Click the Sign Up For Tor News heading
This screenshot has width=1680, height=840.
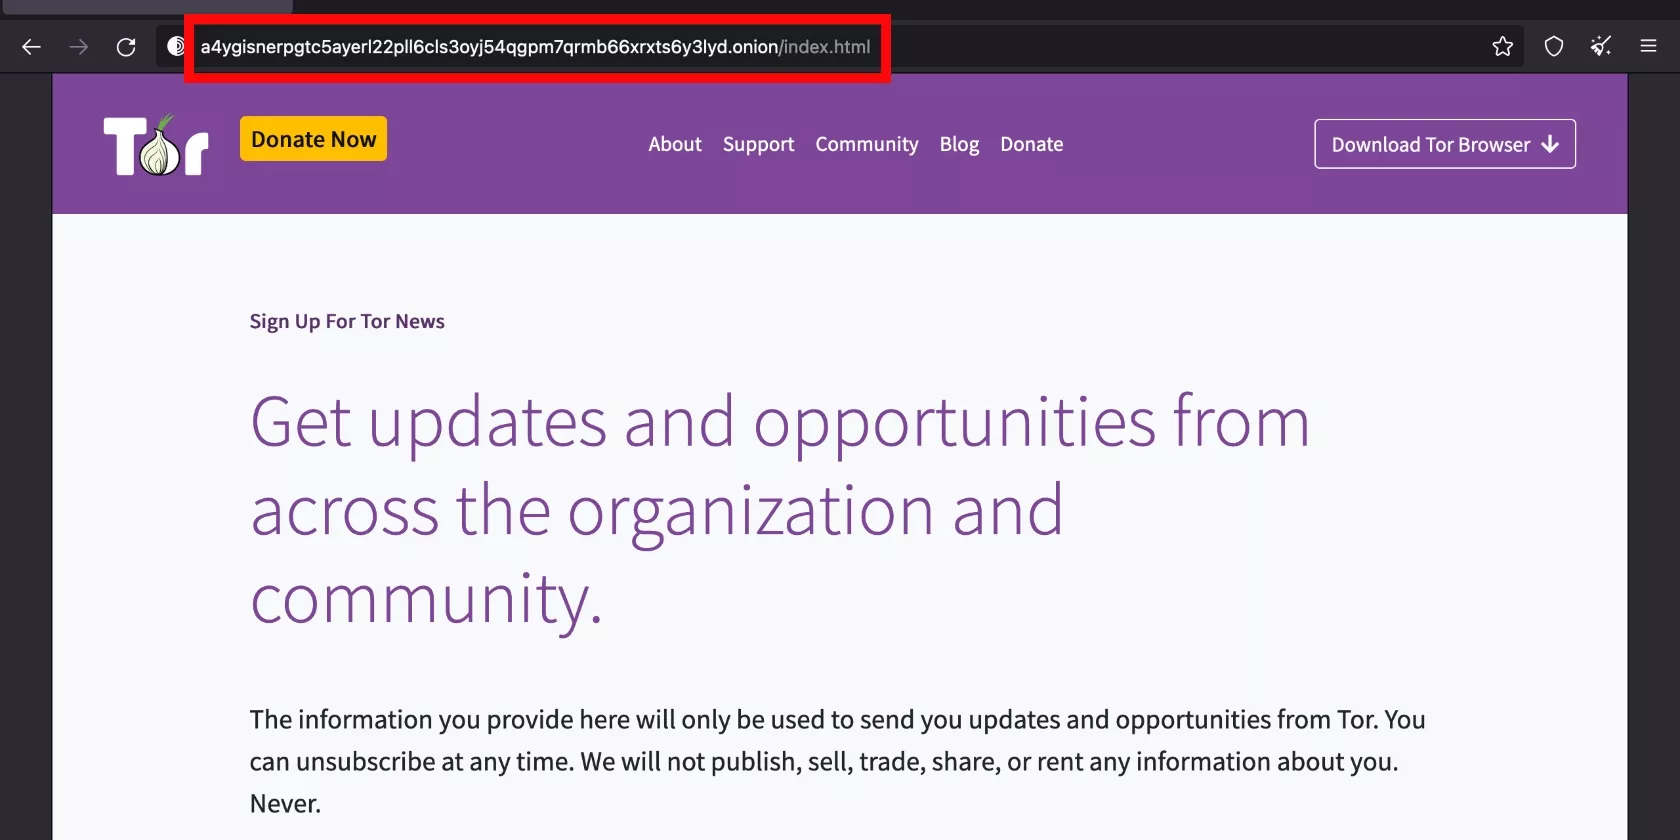pyautogui.click(x=347, y=321)
